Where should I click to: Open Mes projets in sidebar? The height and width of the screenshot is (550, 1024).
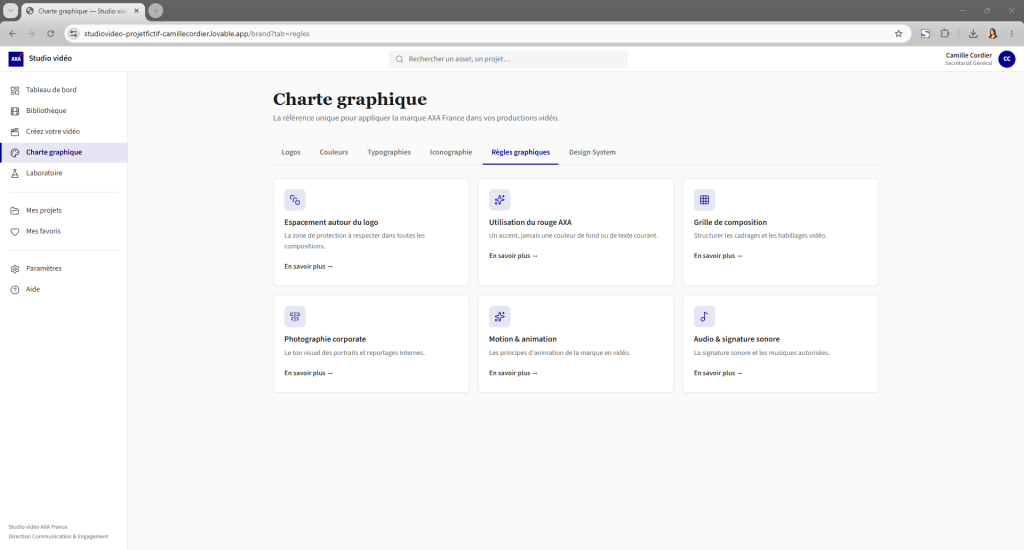[64, 211]
